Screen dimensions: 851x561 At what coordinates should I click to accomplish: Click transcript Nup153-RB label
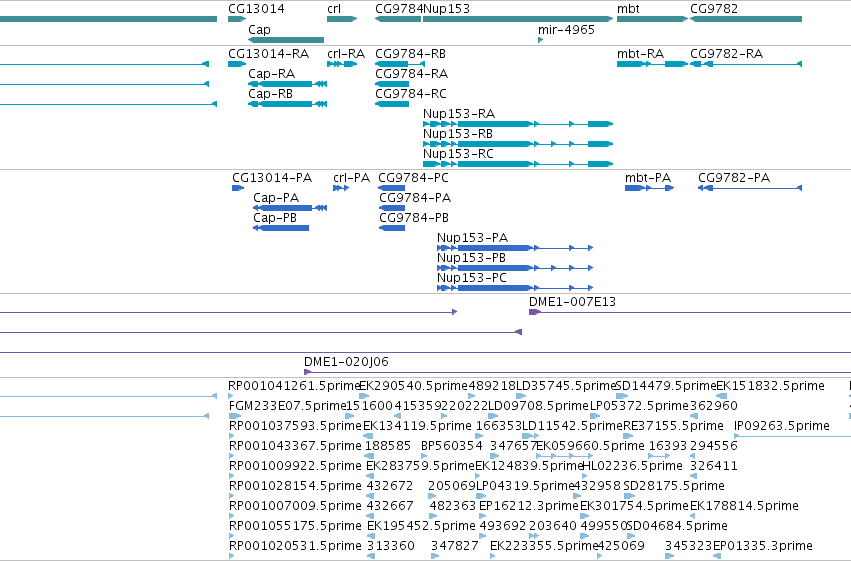click(458, 134)
